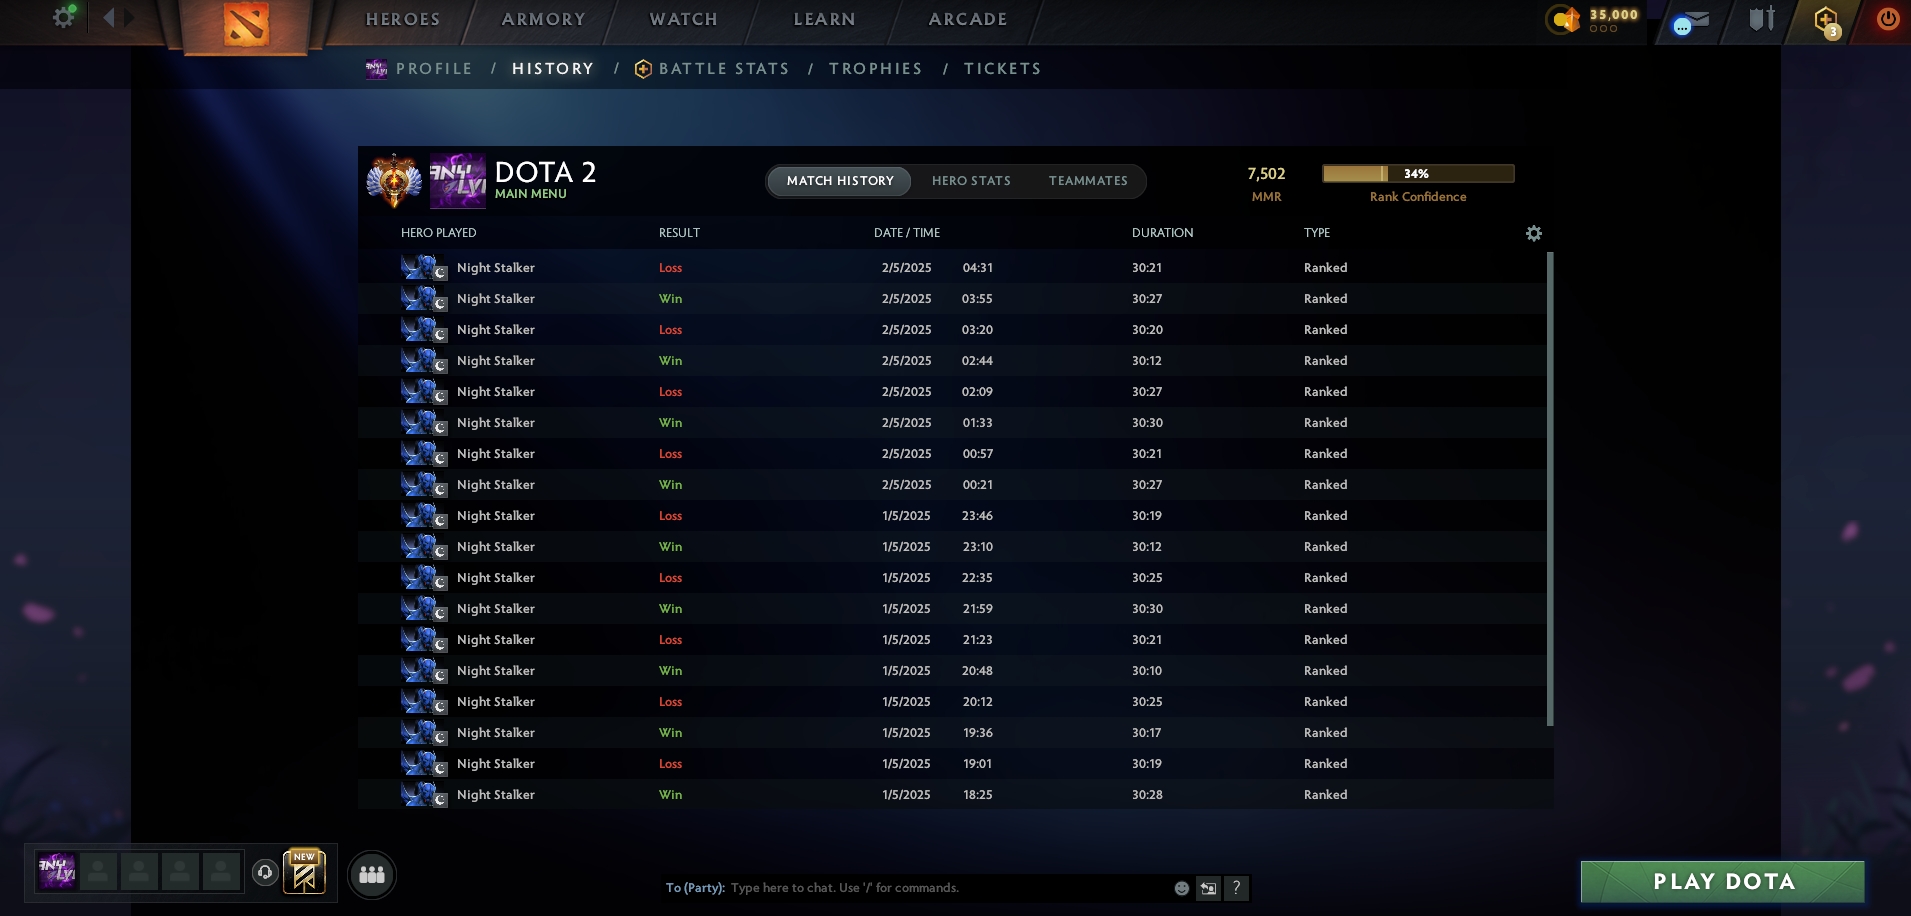1911x916 pixels.
Task: Open the HEROES menu
Action: tap(403, 19)
